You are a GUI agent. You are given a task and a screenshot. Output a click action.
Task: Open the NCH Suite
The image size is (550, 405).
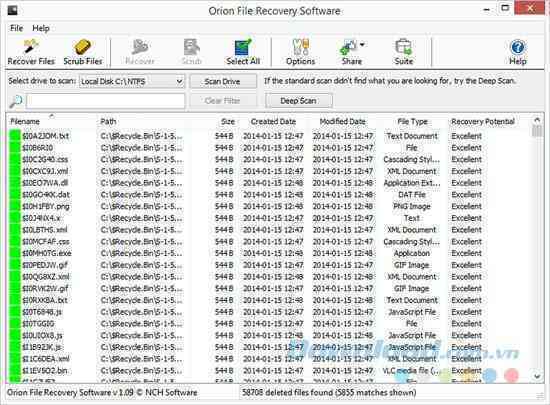[403, 52]
